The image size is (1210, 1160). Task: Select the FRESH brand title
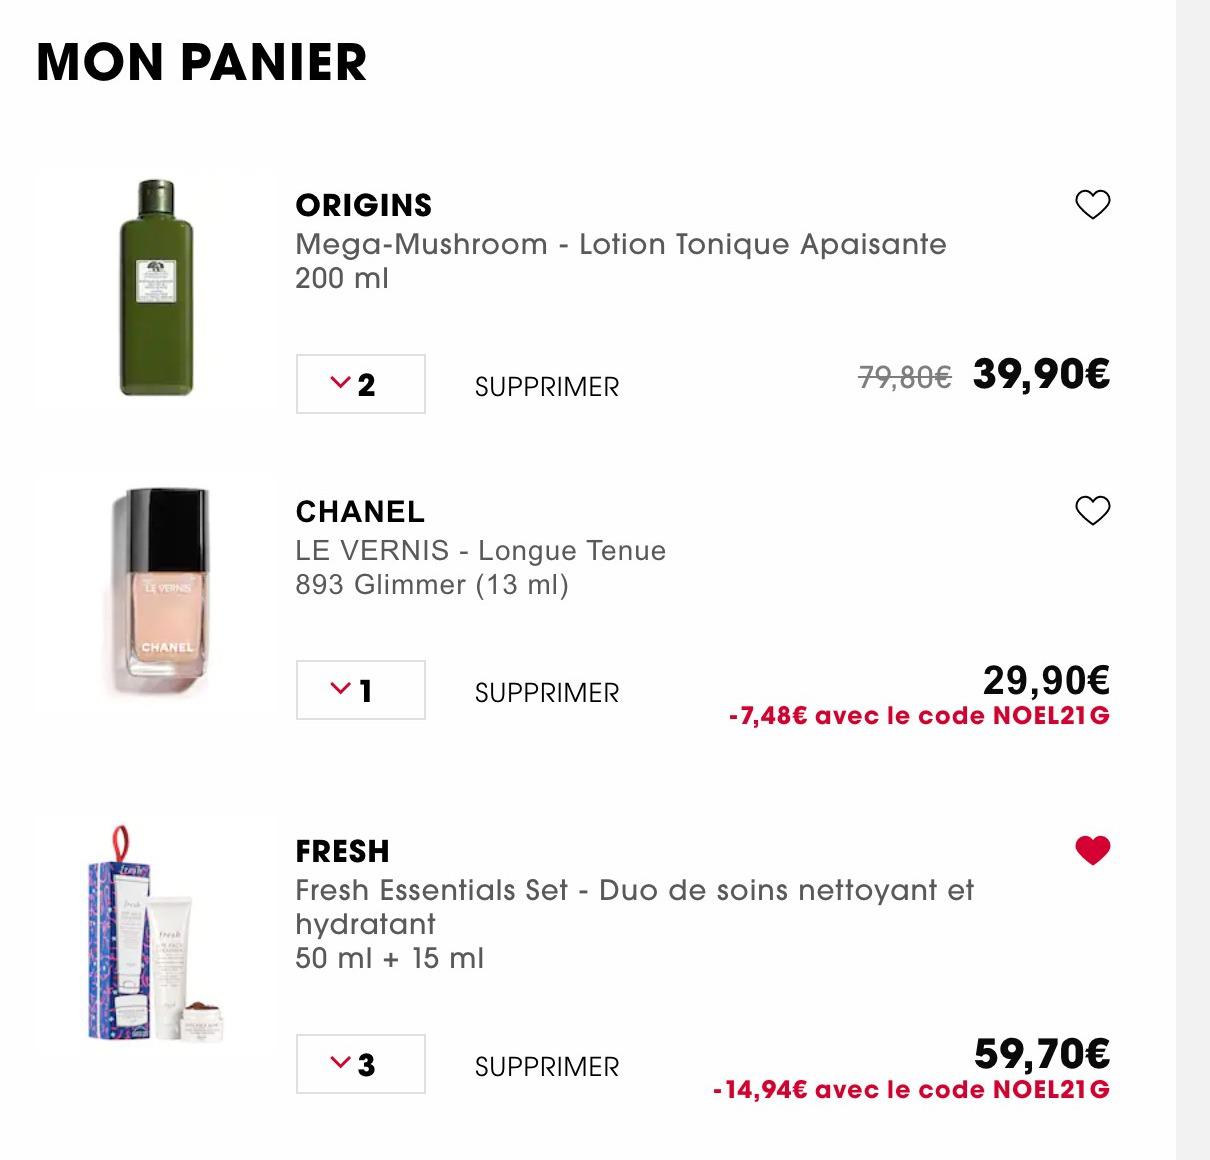point(342,851)
